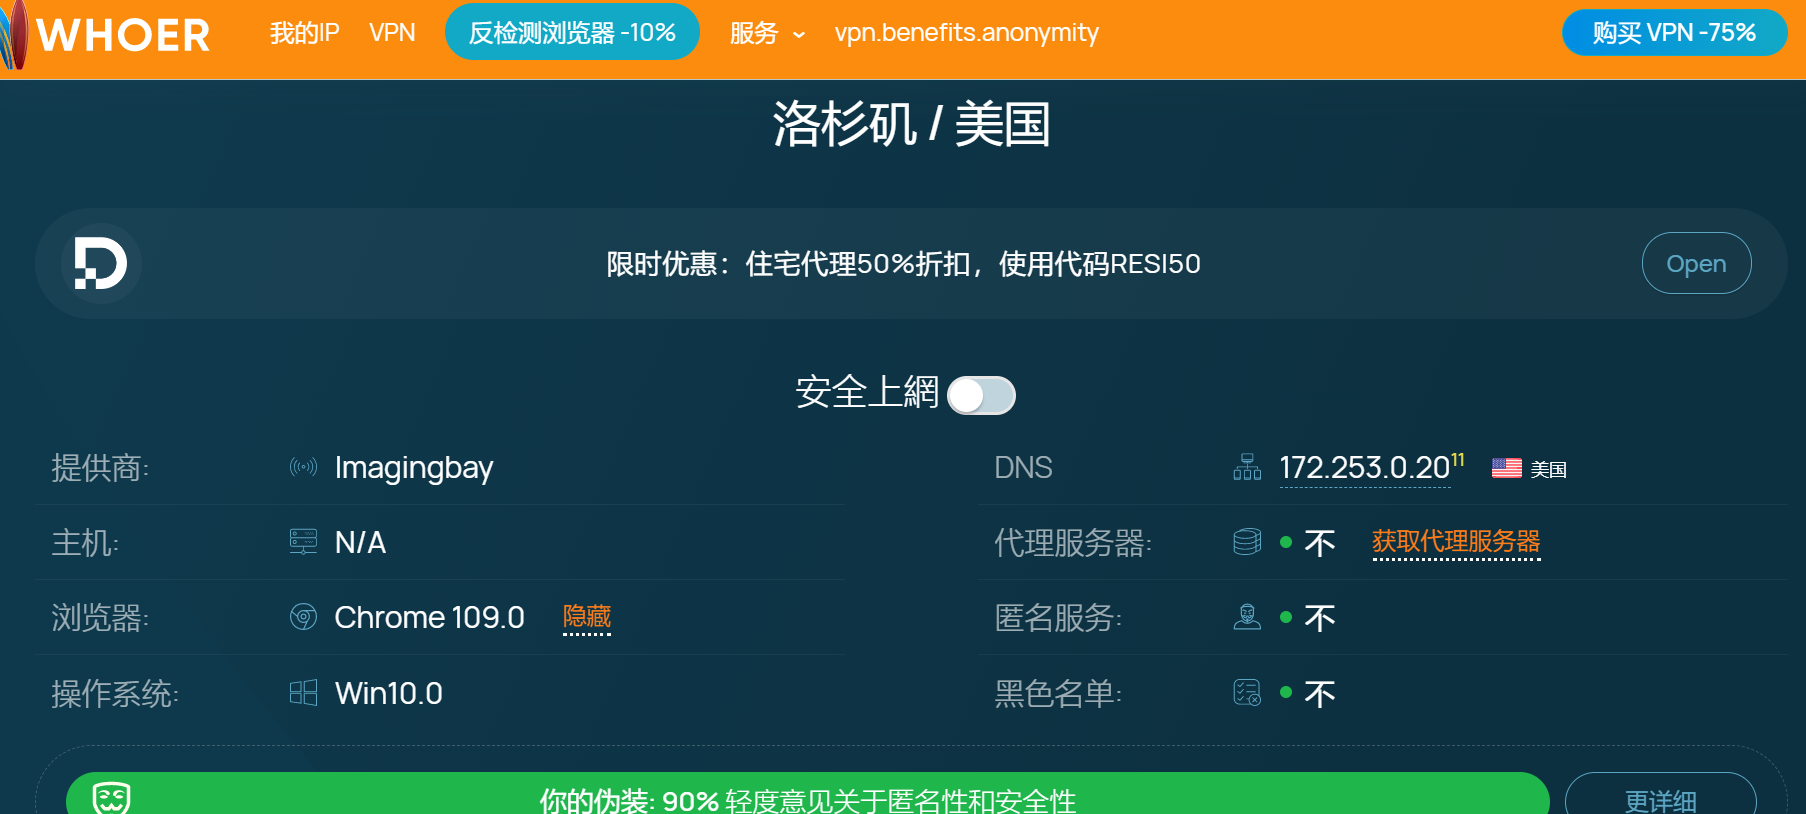1806x814 pixels.
Task: Click the 隐藏 link next to Chrome
Action: [x=587, y=617]
